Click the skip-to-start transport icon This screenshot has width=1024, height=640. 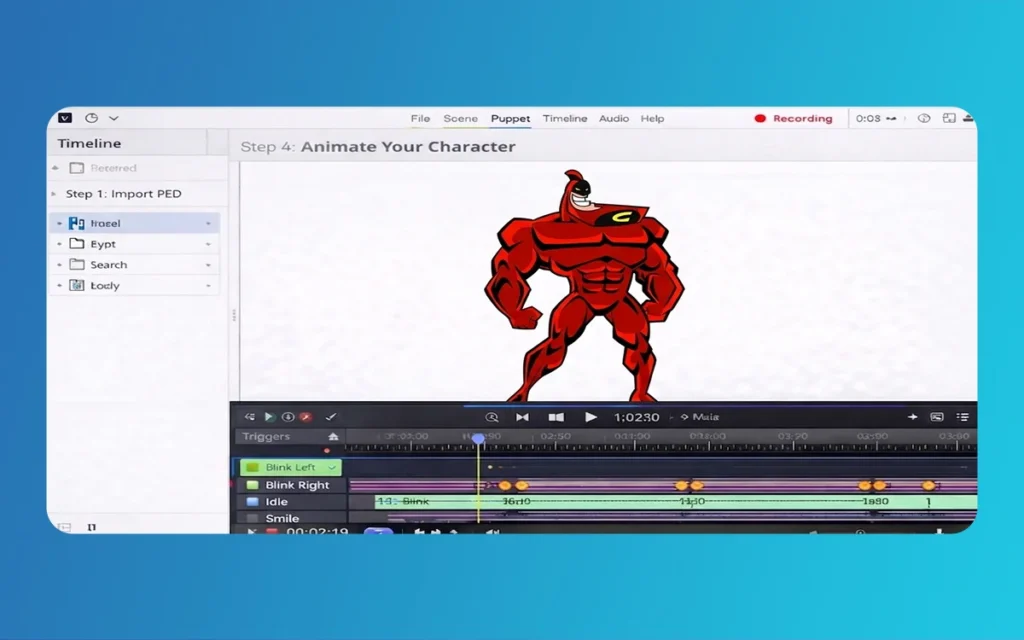pyautogui.click(x=522, y=417)
